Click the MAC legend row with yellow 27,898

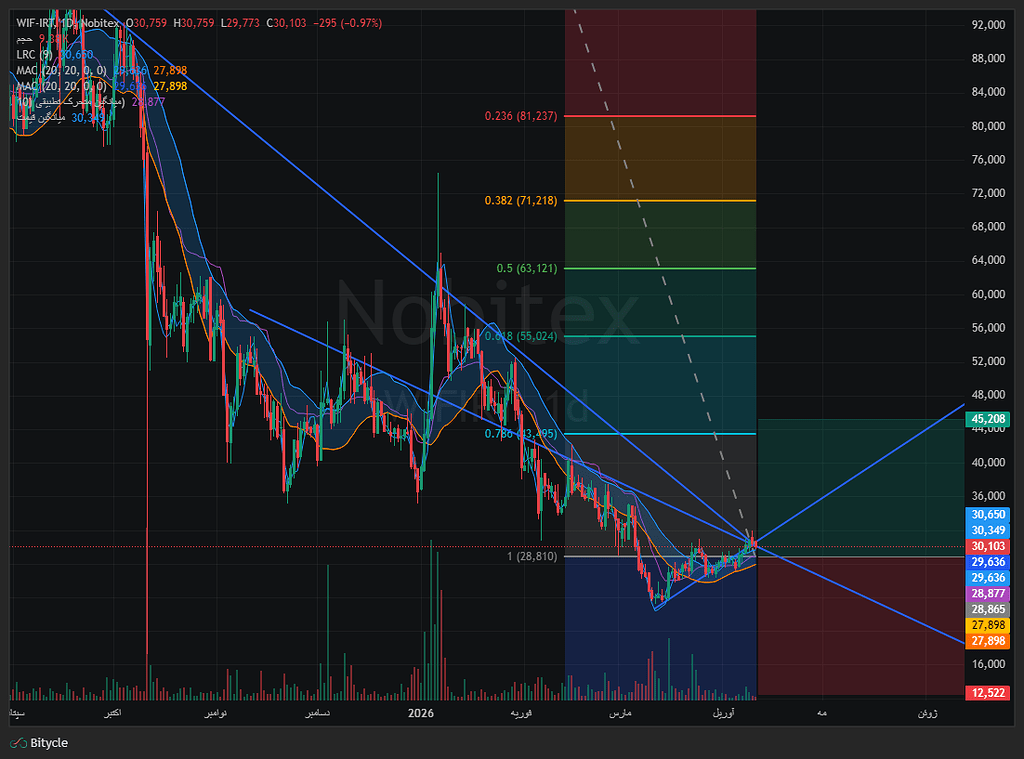pos(101,86)
